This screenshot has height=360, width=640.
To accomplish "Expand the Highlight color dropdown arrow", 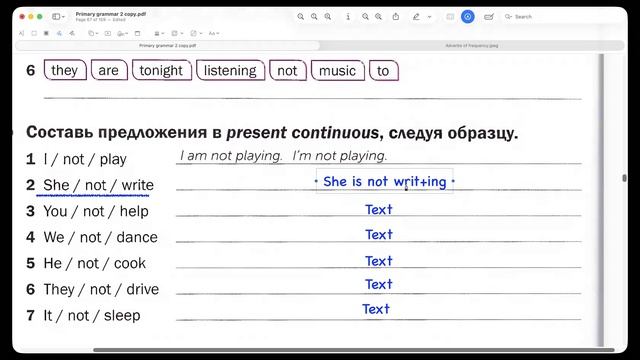I will click(429, 17).
